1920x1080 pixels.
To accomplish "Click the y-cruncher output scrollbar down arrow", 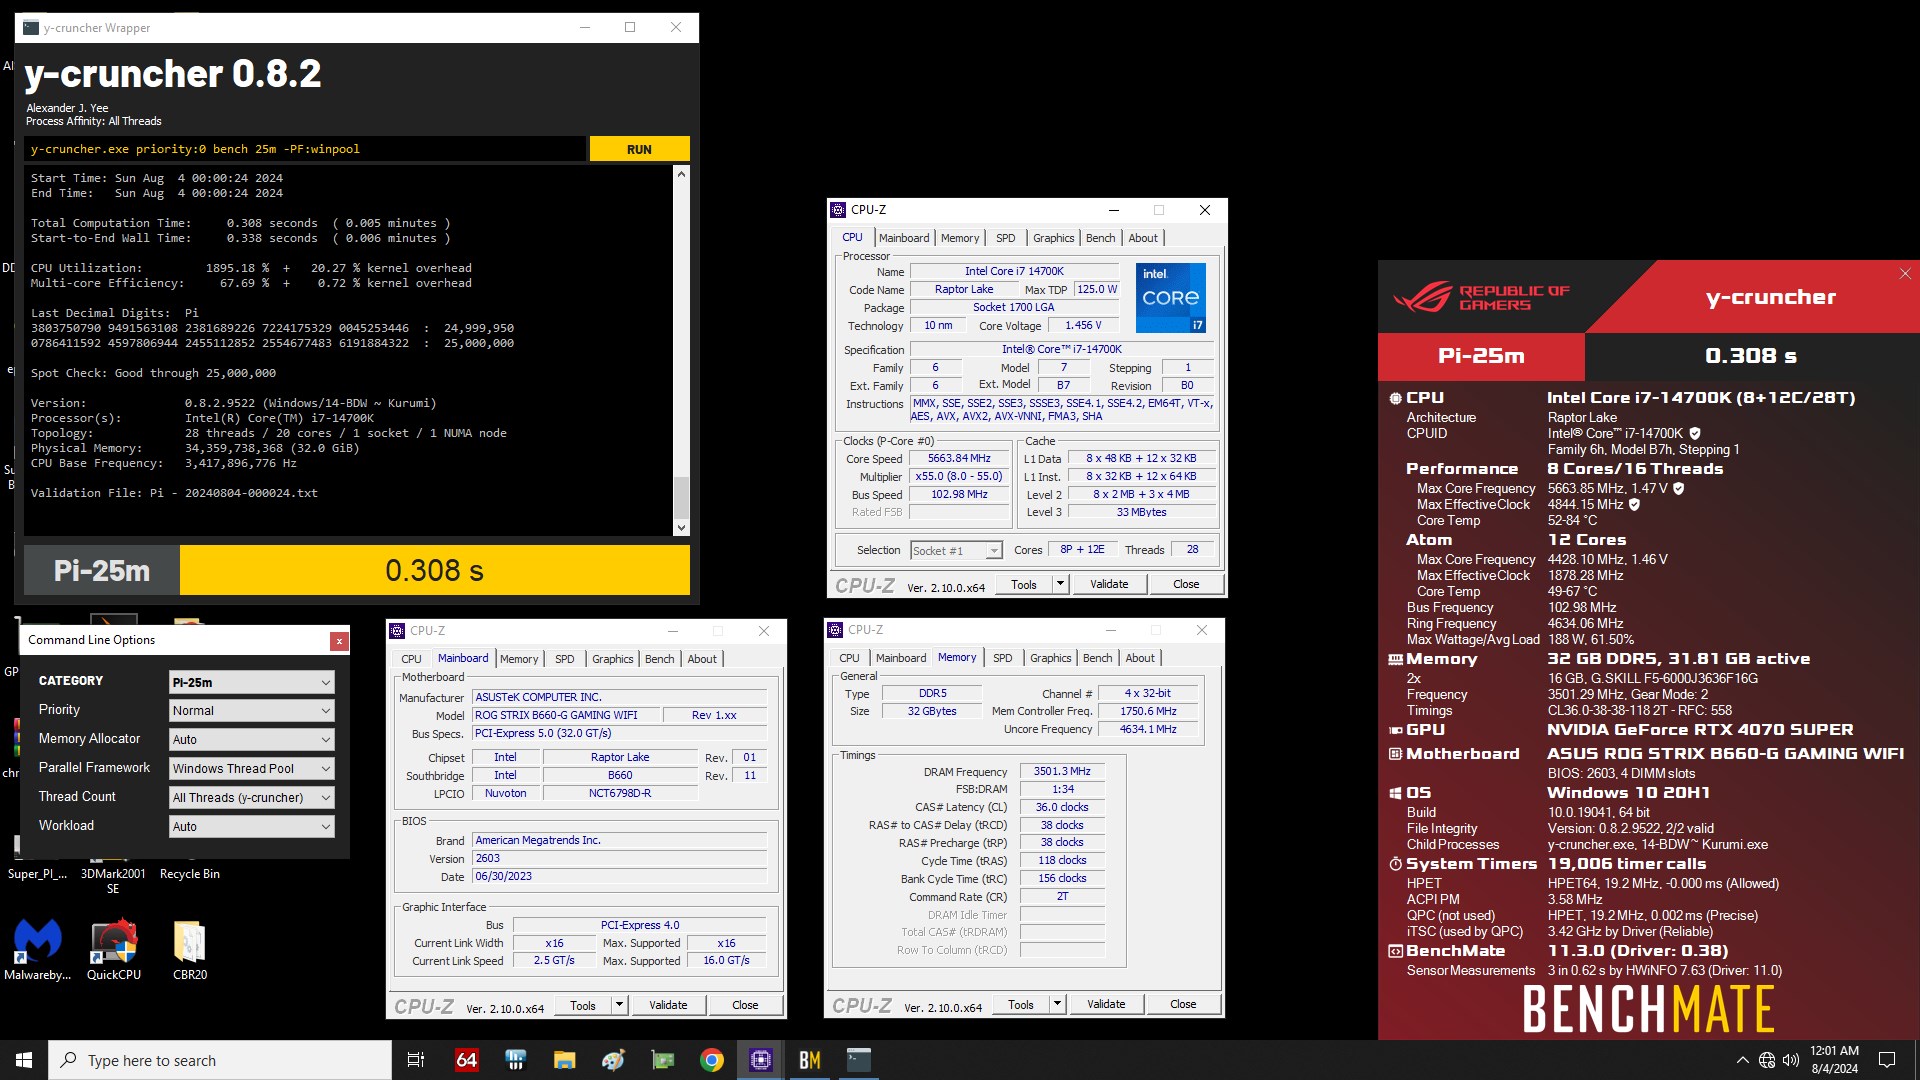I will coord(681,527).
